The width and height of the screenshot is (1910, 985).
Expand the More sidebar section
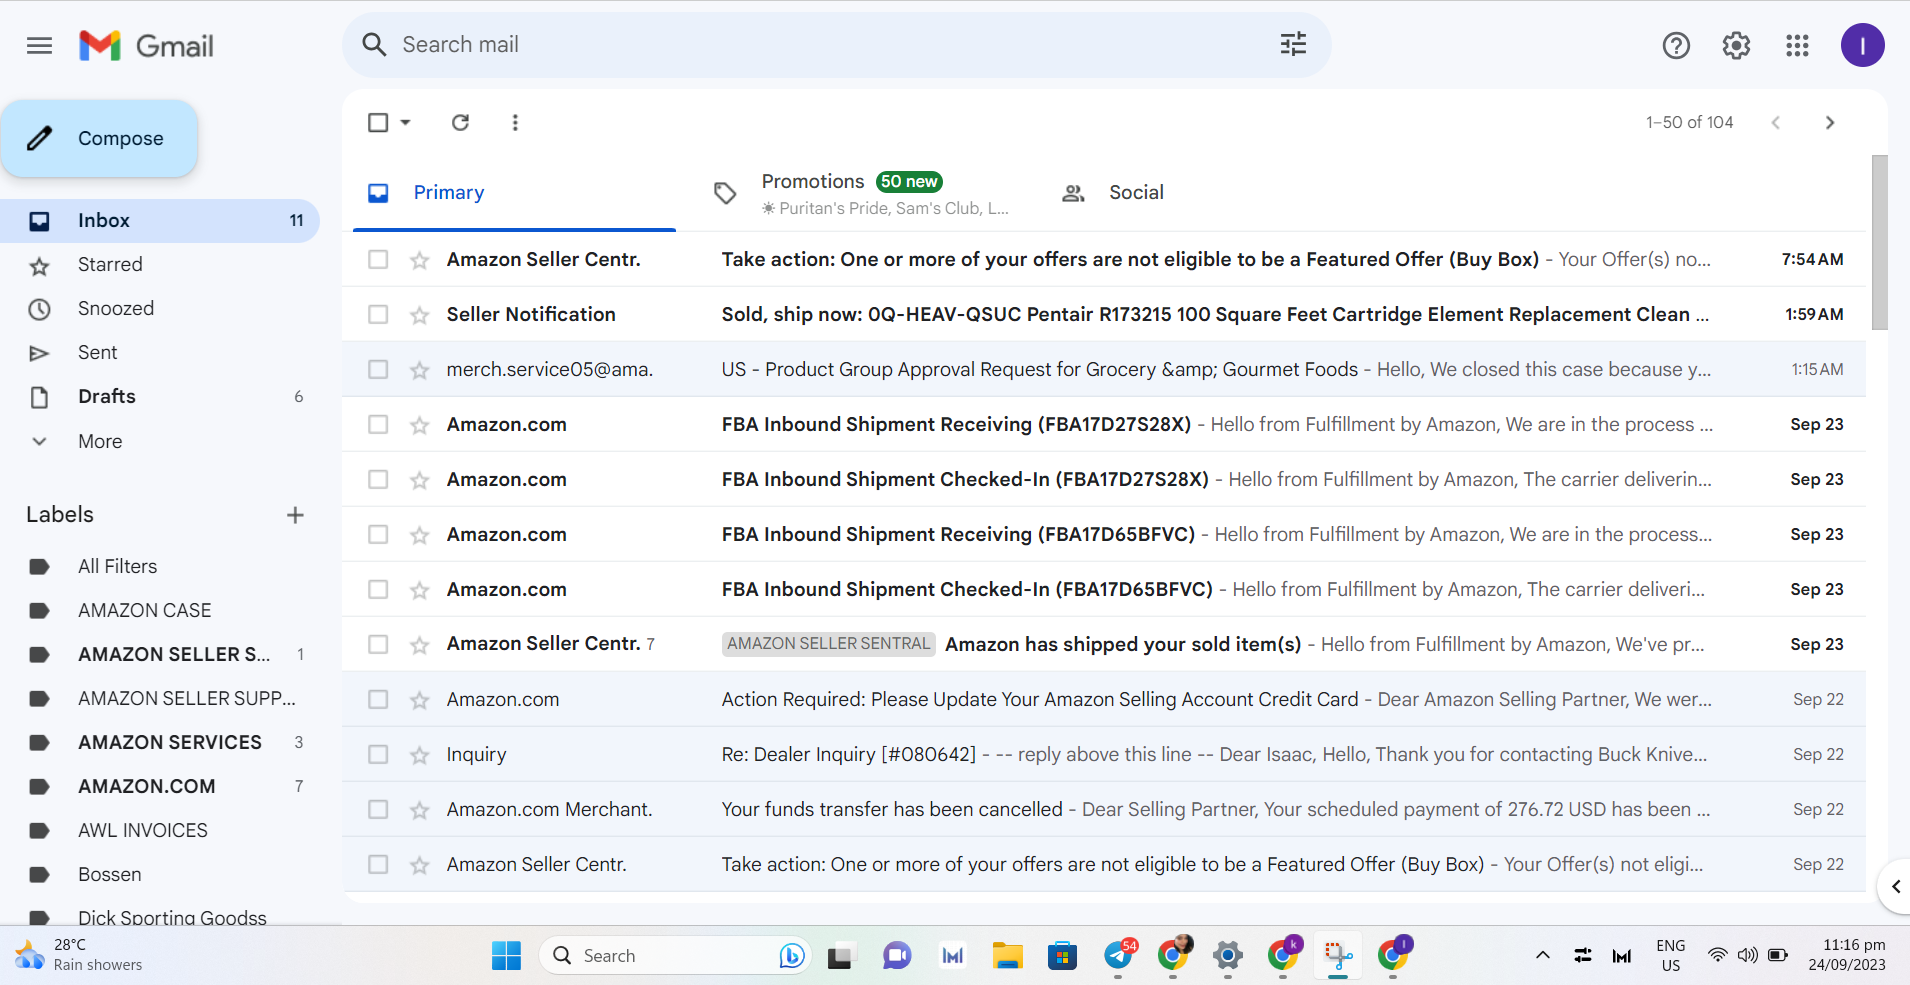[x=100, y=441]
